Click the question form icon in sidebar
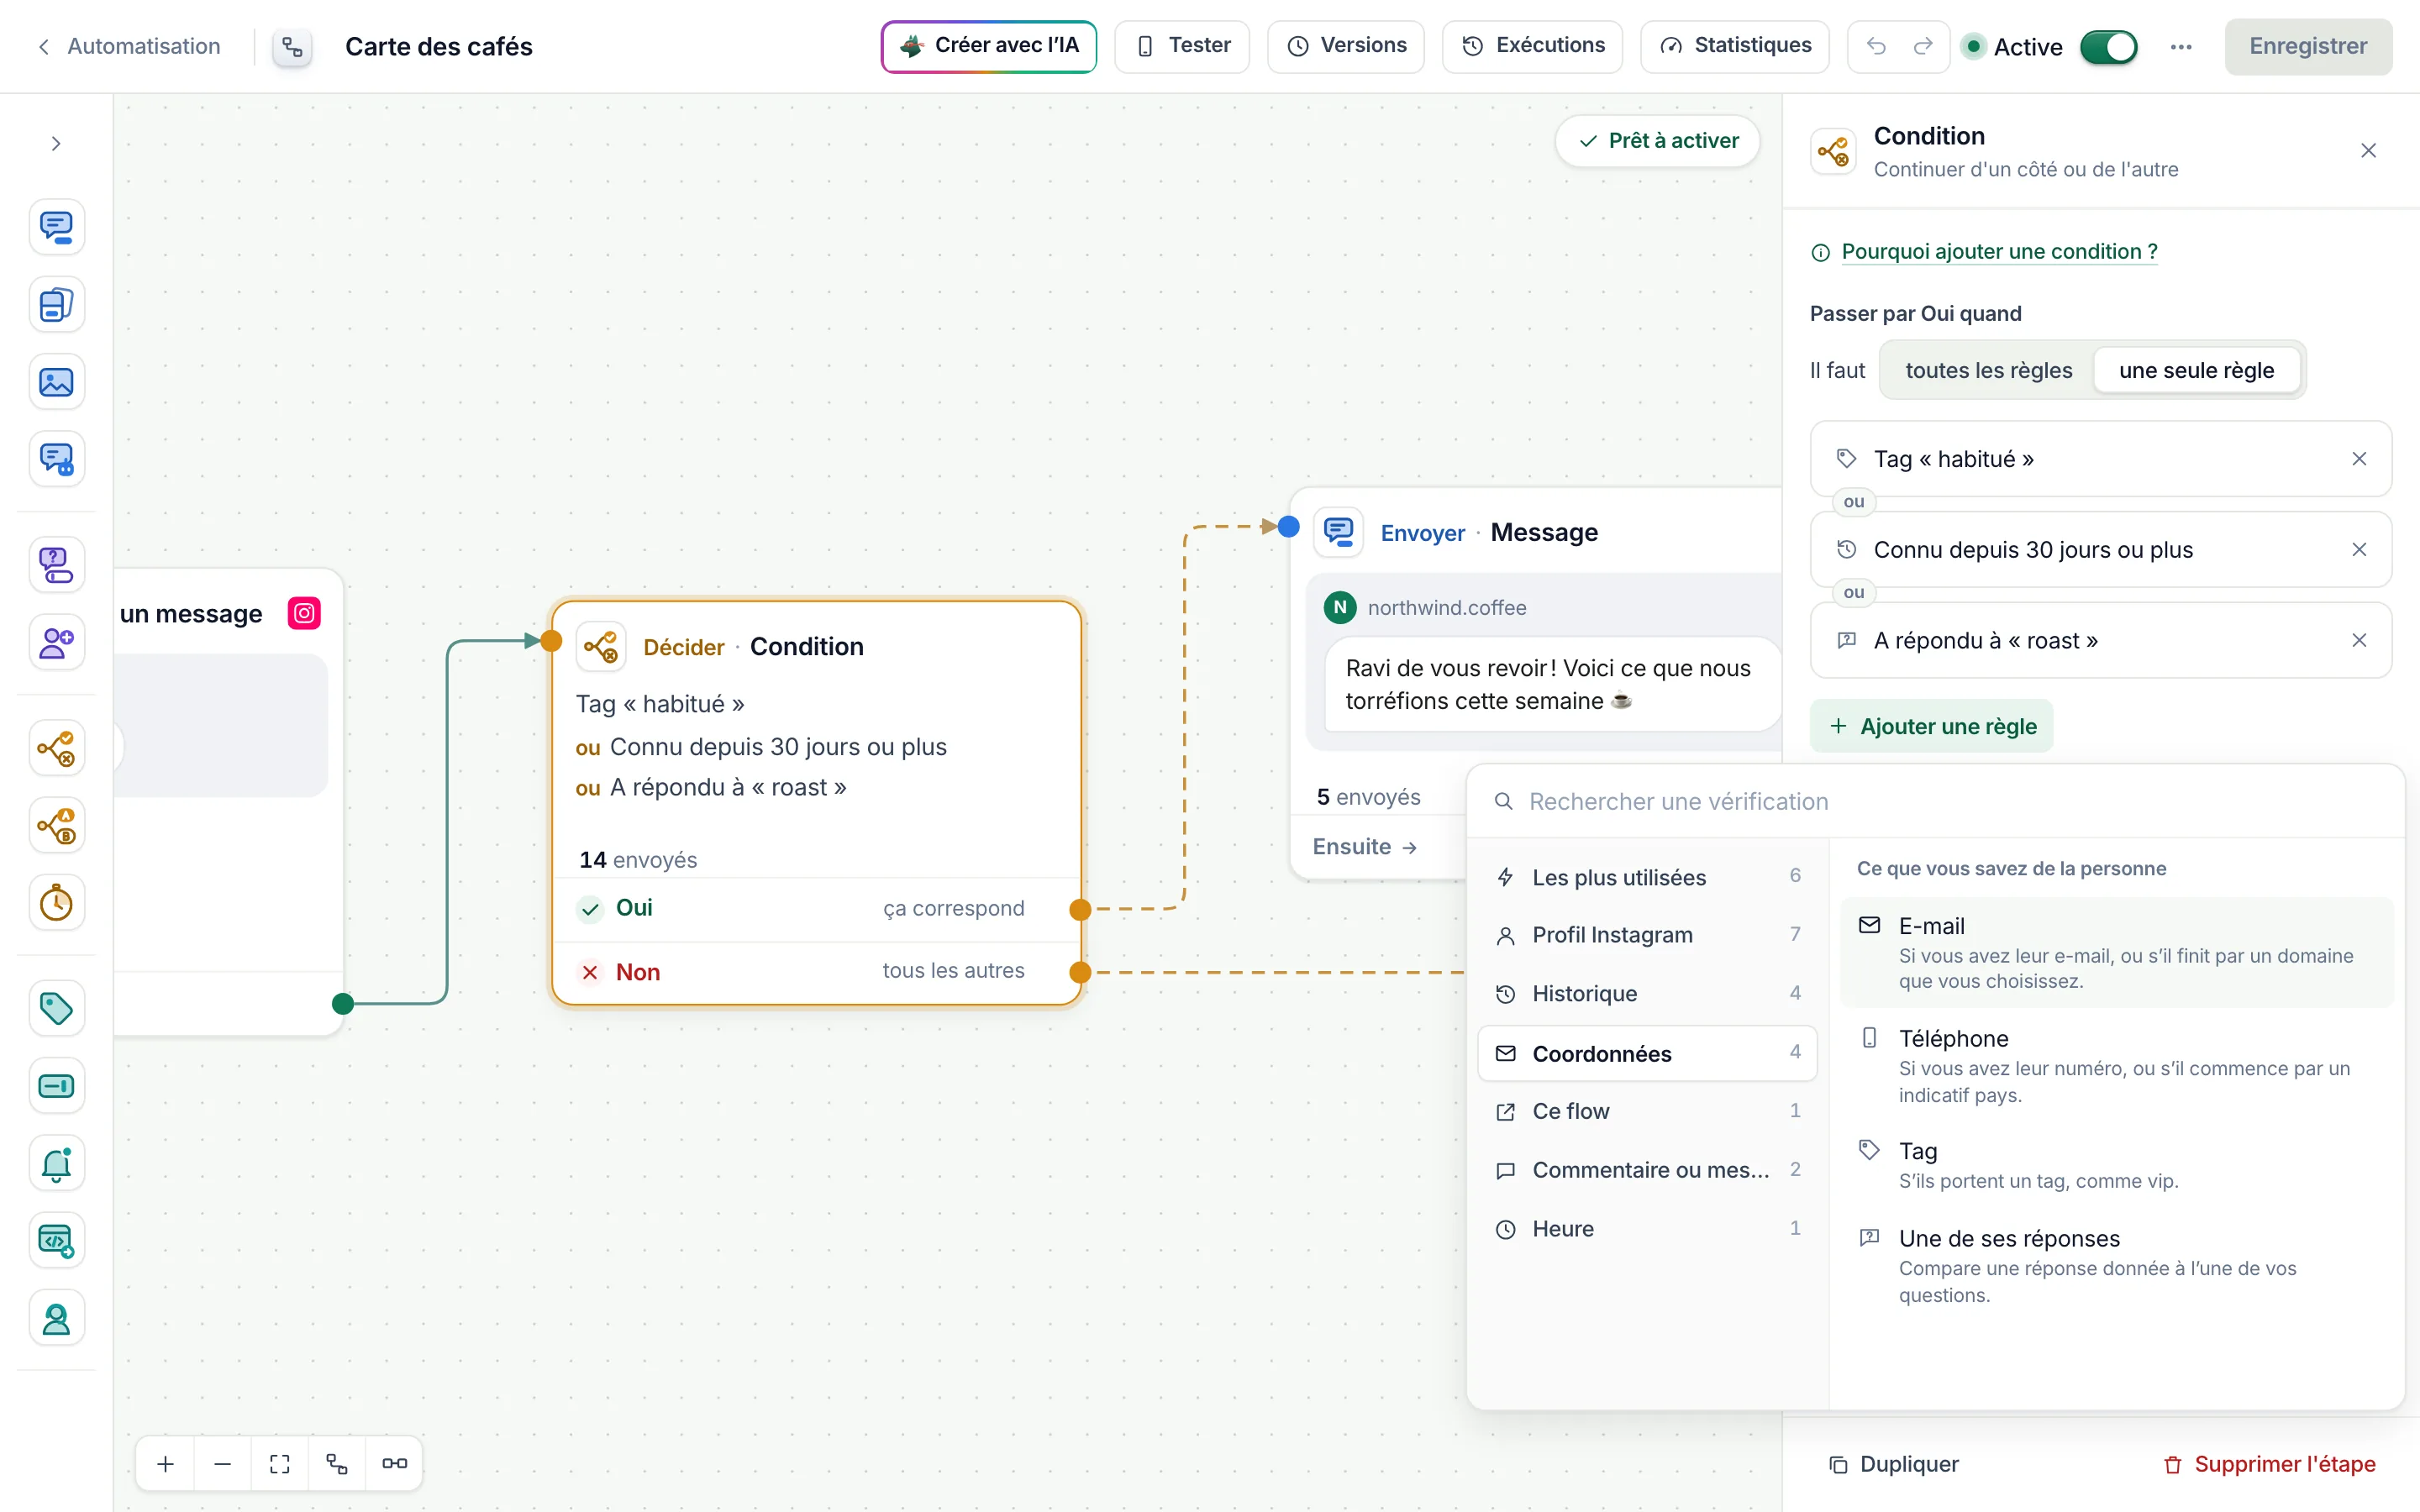Screen dimensions: 2420x1512 (x=56, y=565)
